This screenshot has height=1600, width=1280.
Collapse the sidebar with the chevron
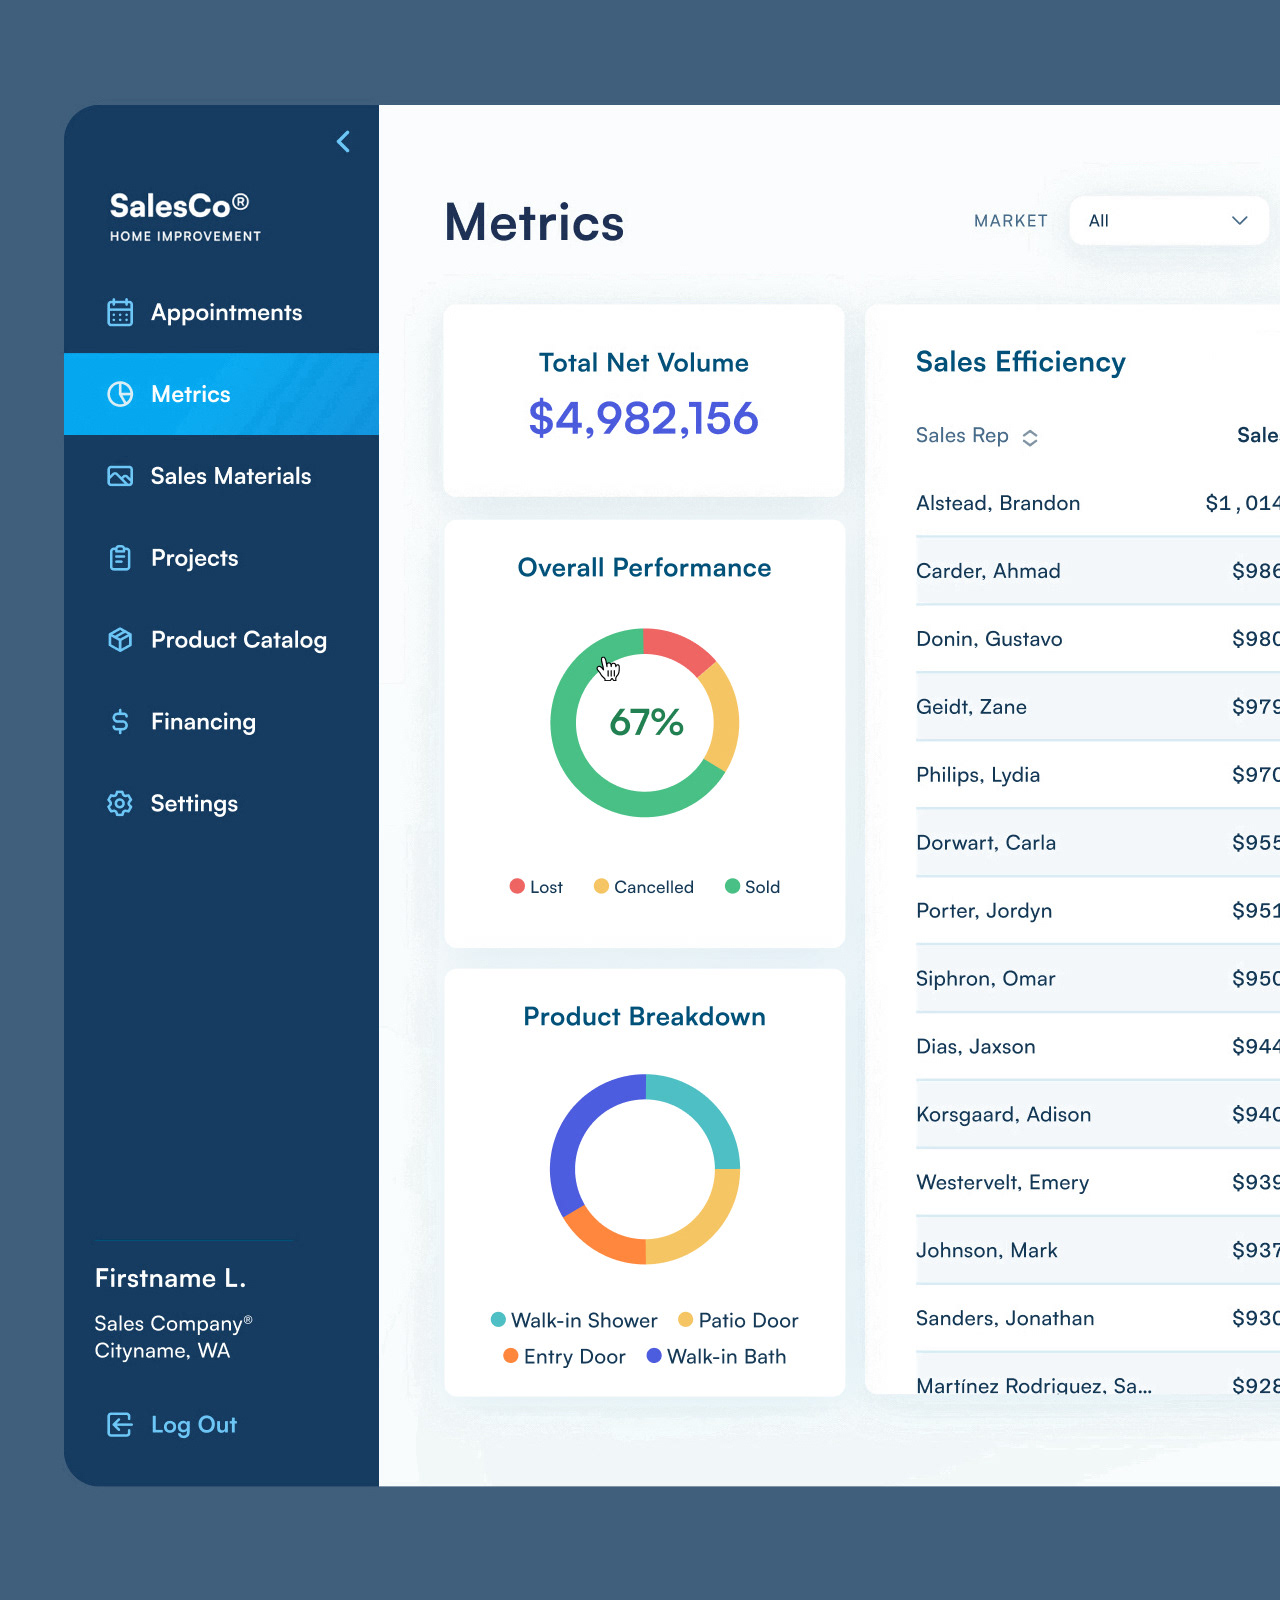[343, 142]
